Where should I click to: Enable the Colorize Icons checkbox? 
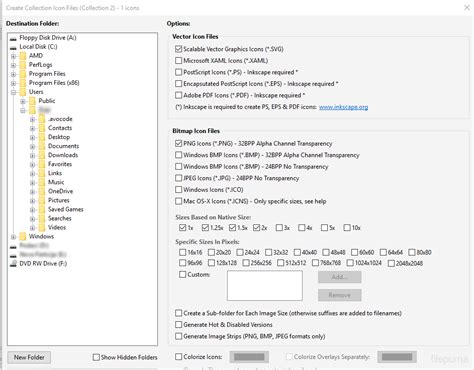coord(179,357)
